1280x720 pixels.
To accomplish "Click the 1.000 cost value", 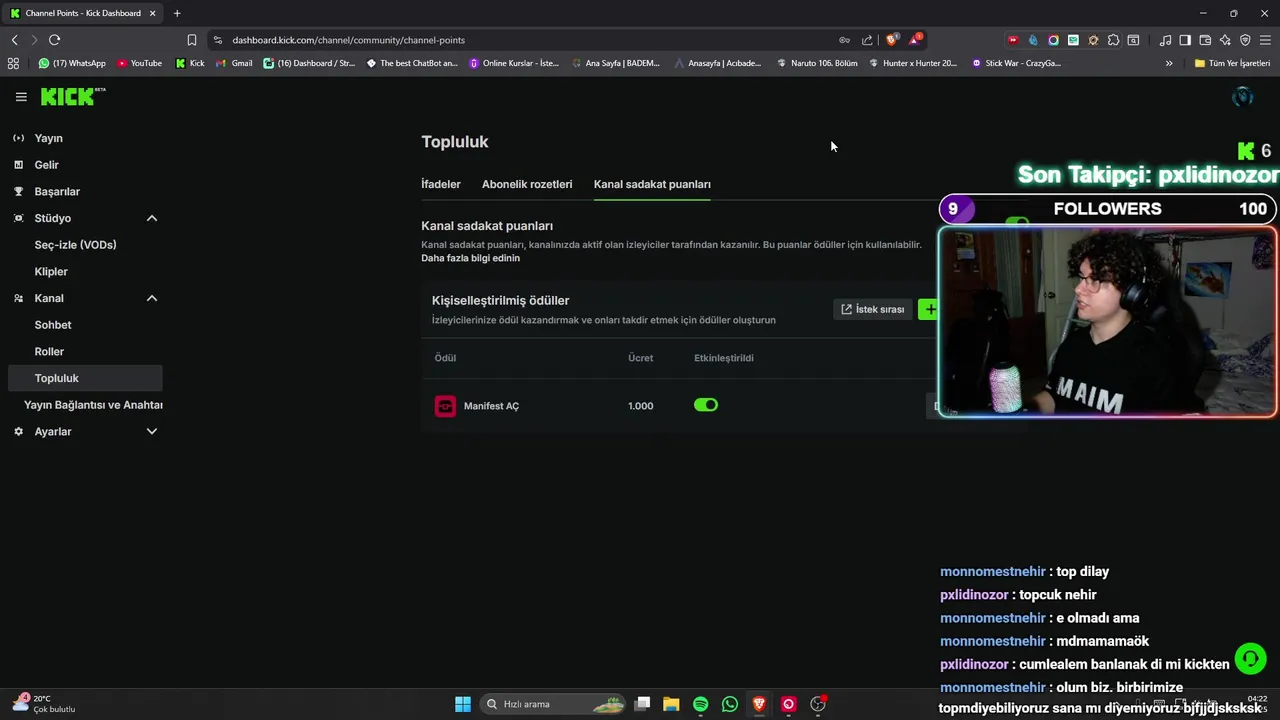I will (x=640, y=406).
